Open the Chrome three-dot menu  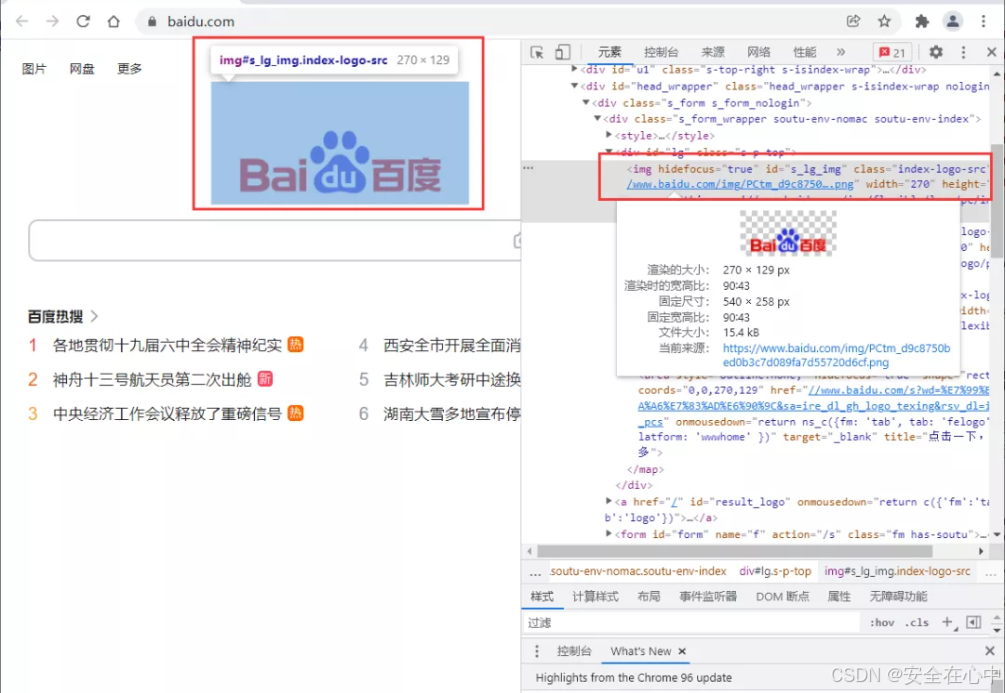coord(983,21)
